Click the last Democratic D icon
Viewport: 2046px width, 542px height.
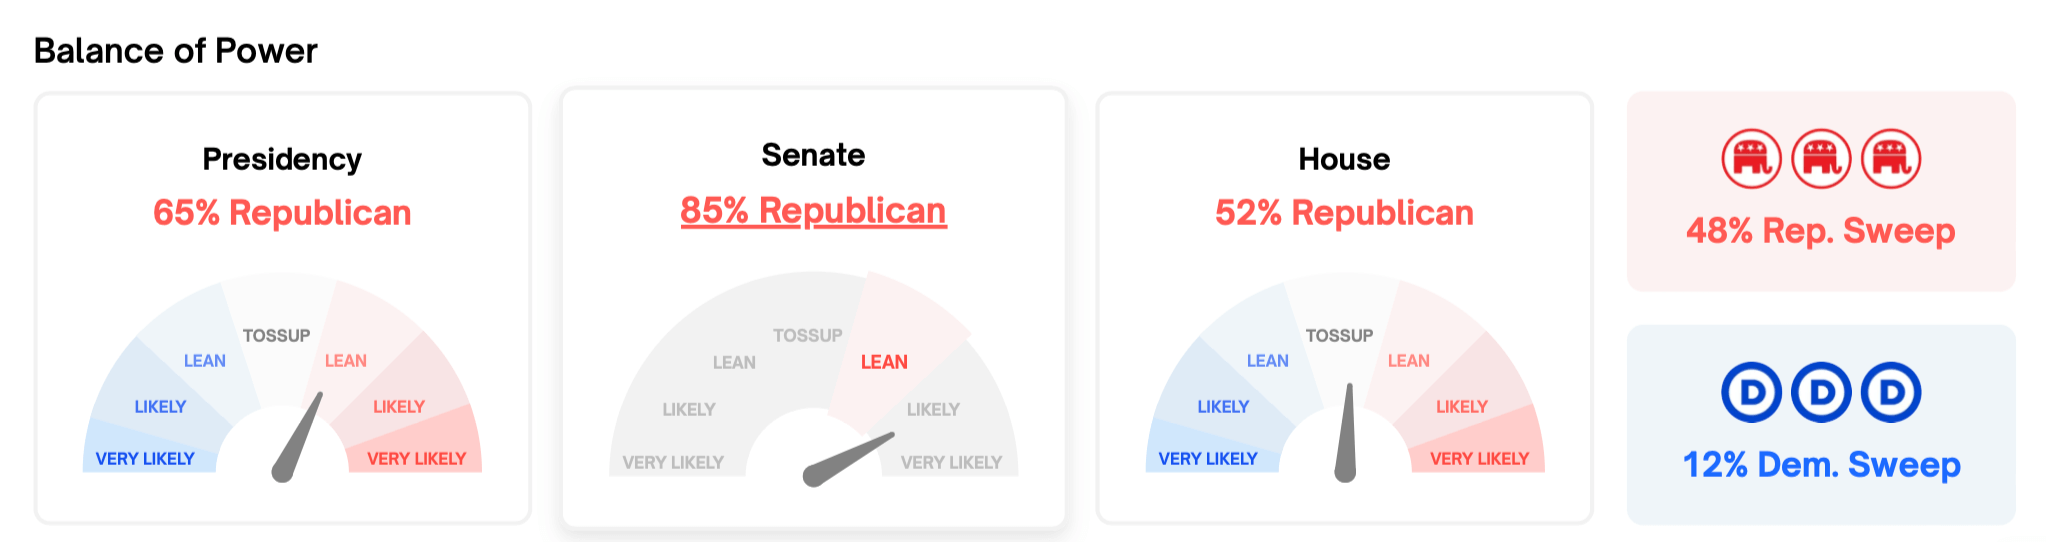pyautogui.click(x=1891, y=392)
